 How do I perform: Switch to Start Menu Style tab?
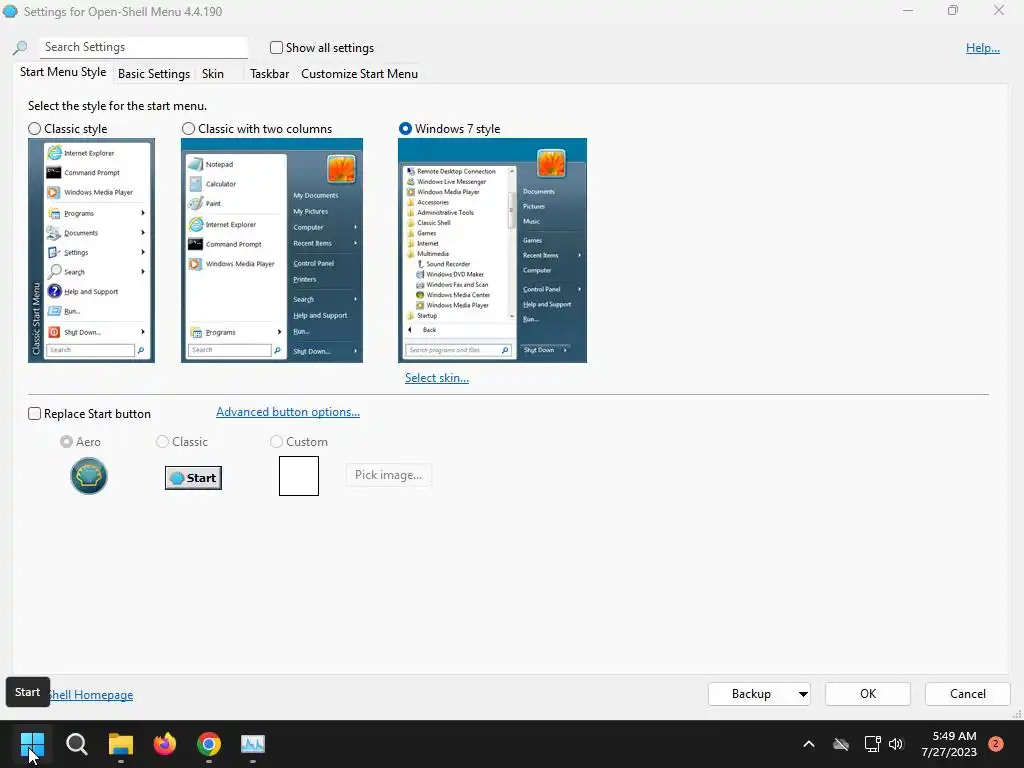[x=63, y=72]
